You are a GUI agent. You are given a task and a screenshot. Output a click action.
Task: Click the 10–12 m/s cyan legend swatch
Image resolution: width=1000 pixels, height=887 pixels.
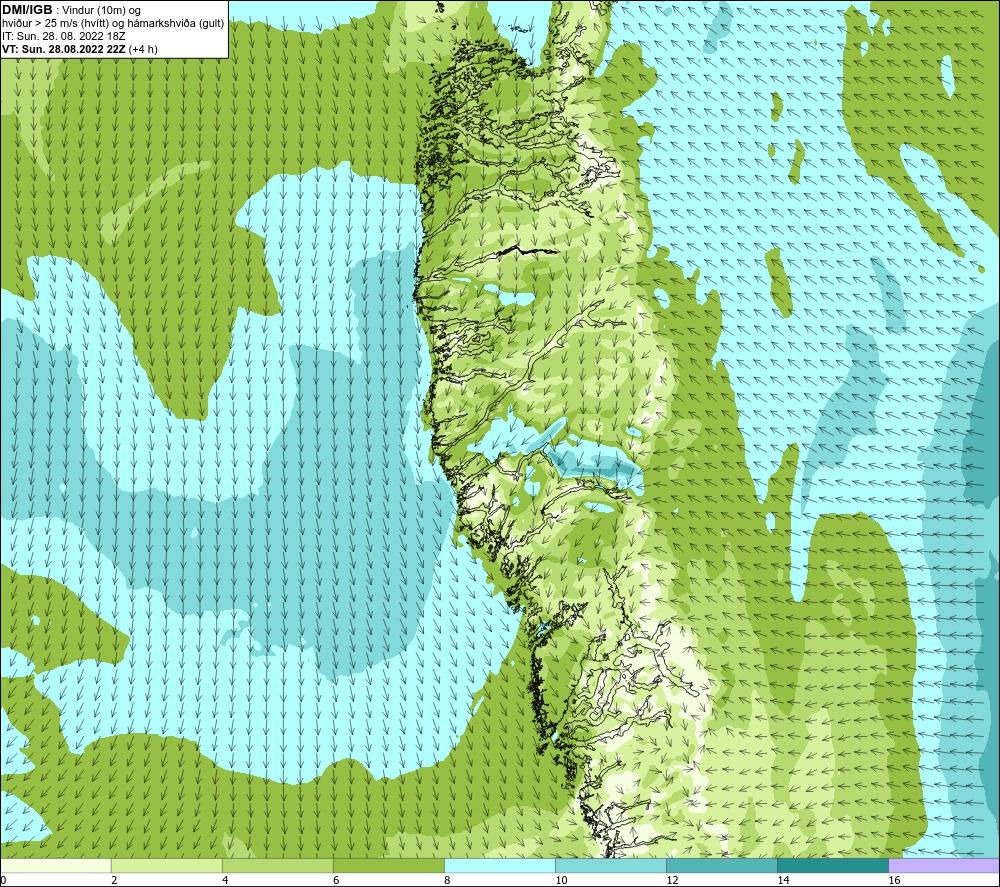(x=611, y=865)
